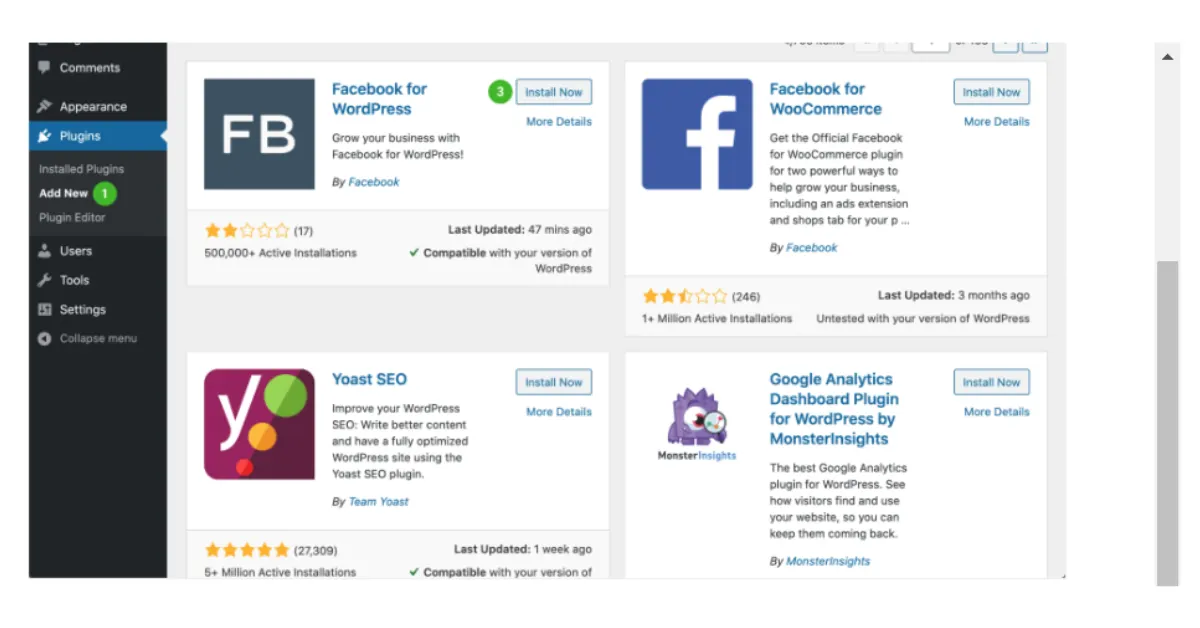Screen dimensions: 1200x628
Task: Click the Tools wrench icon
Action: point(44,280)
